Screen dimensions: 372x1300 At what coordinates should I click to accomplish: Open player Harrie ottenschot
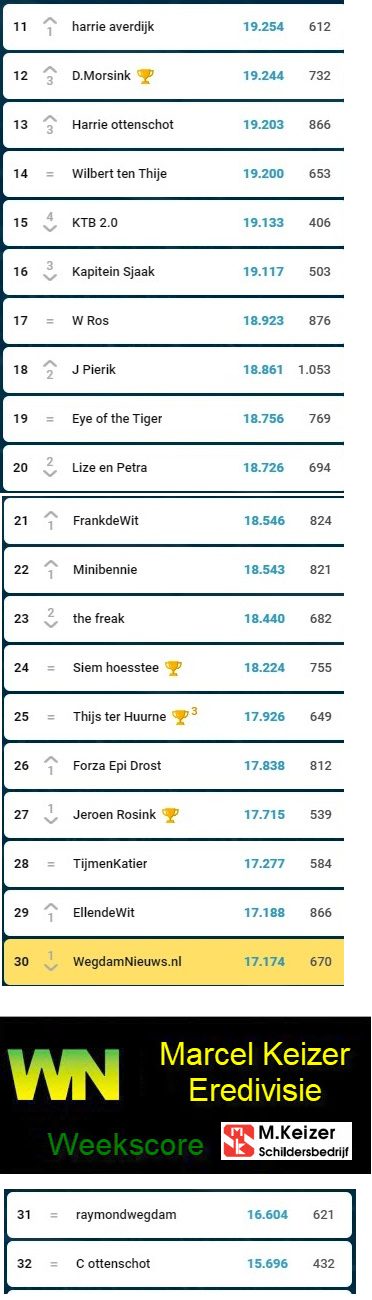pyautogui.click(x=123, y=125)
